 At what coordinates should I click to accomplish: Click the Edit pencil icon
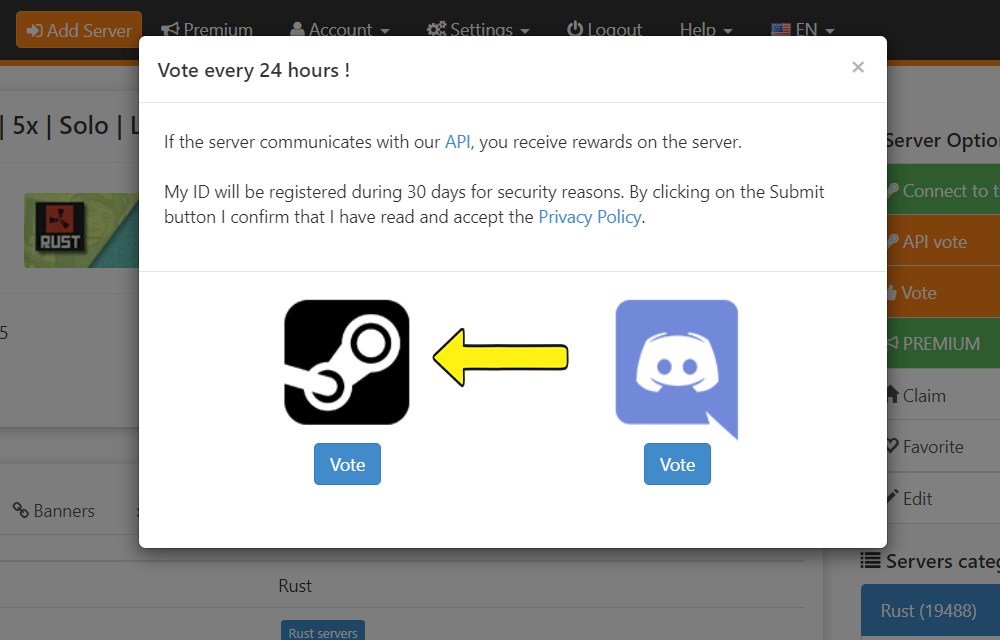(x=892, y=497)
